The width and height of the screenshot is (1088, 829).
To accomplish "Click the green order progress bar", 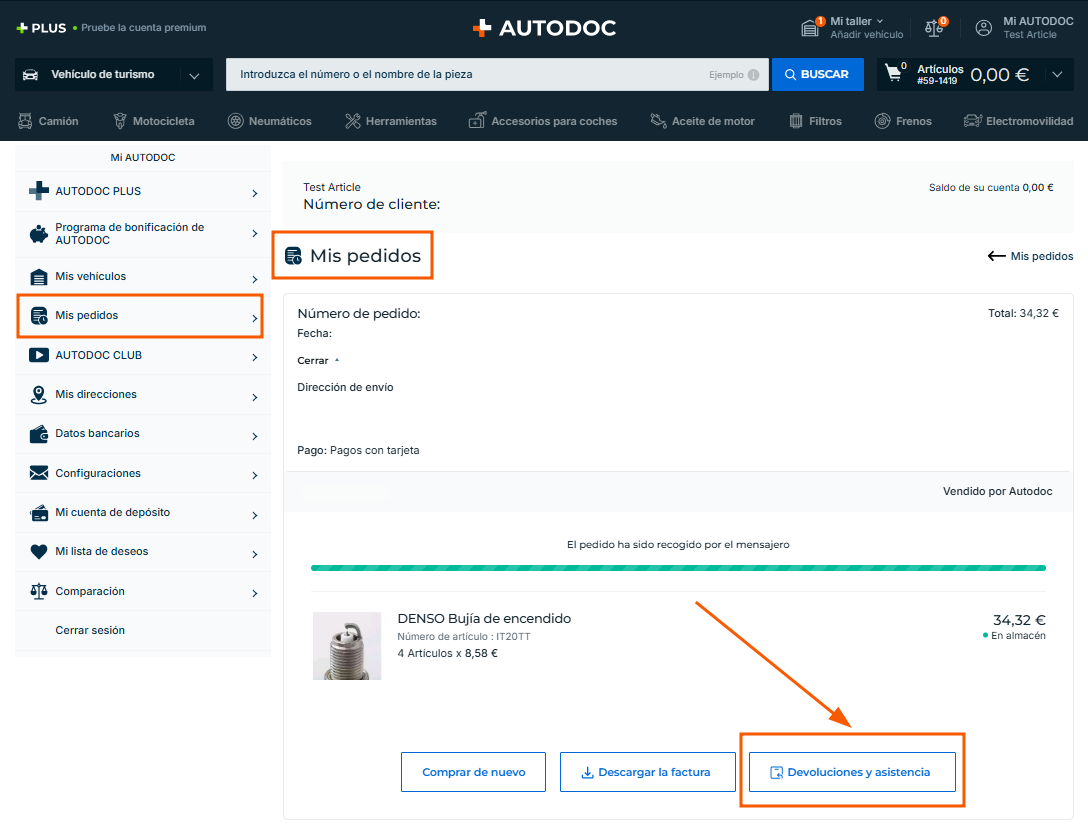I will tap(678, 568).
